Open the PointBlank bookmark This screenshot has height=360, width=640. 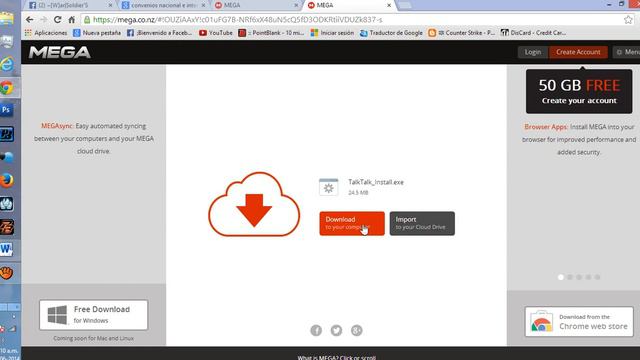pos(271,33)
